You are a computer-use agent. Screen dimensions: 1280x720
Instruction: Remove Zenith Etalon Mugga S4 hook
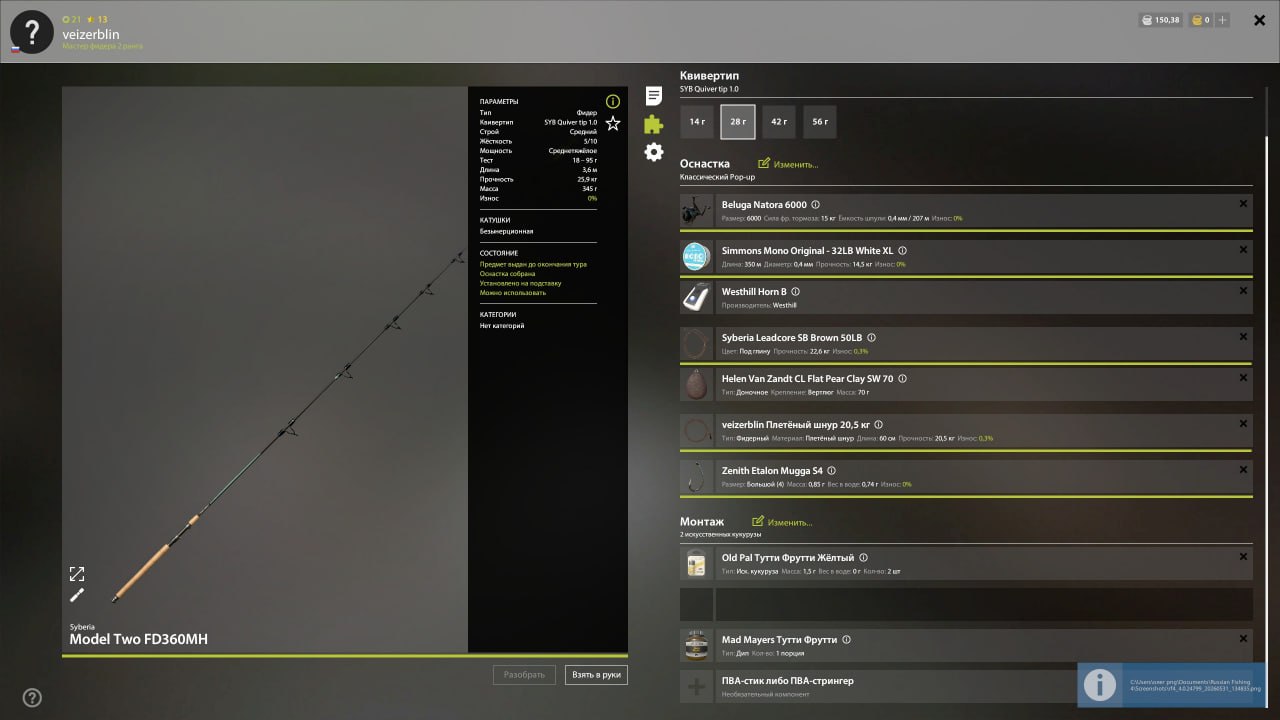coord(1243,470)
